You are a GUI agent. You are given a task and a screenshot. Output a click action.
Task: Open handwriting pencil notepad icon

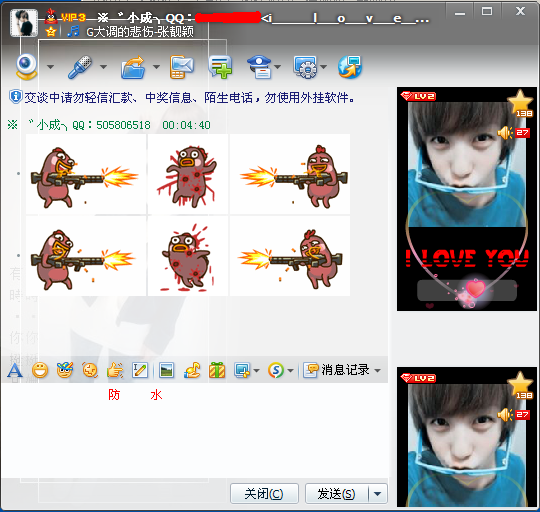(x=140, y=370)
